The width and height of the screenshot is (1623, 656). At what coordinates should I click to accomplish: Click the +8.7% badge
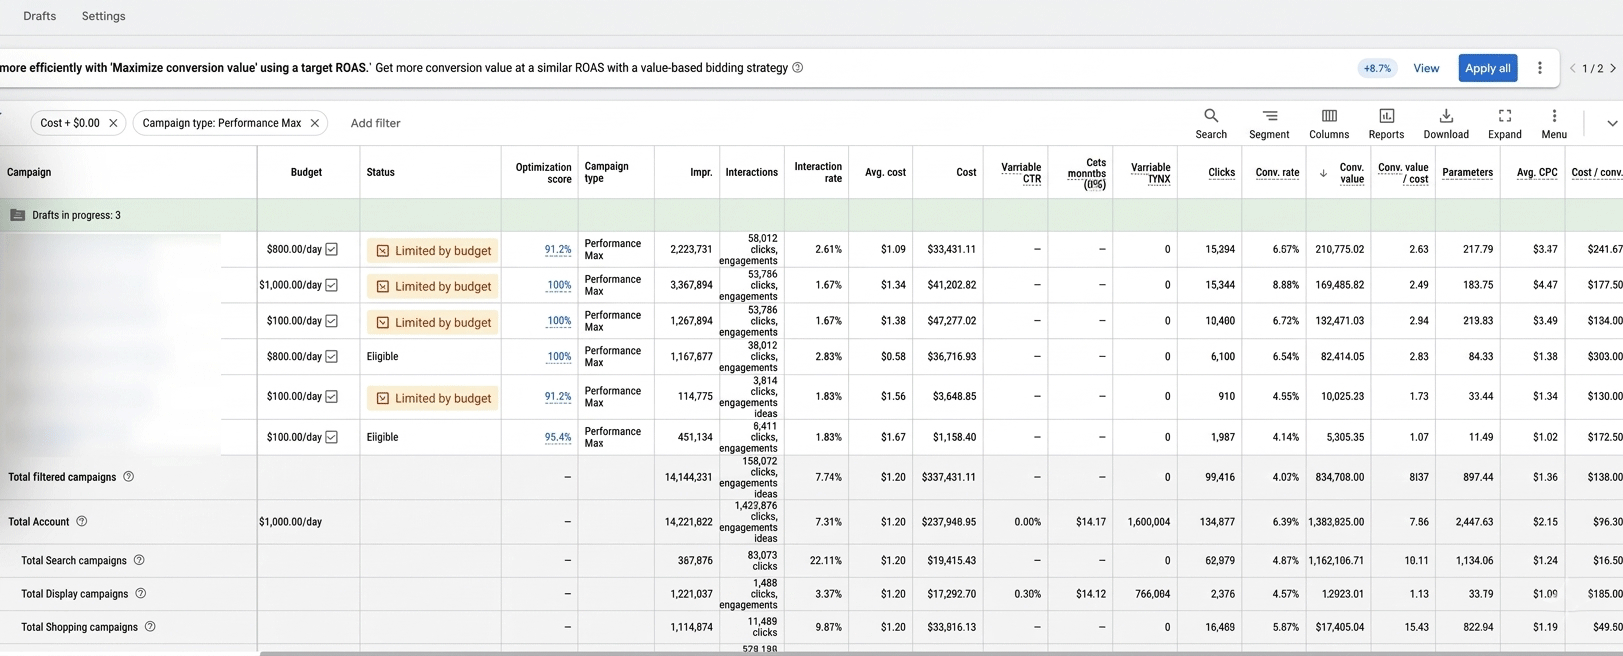[1377, 68]
